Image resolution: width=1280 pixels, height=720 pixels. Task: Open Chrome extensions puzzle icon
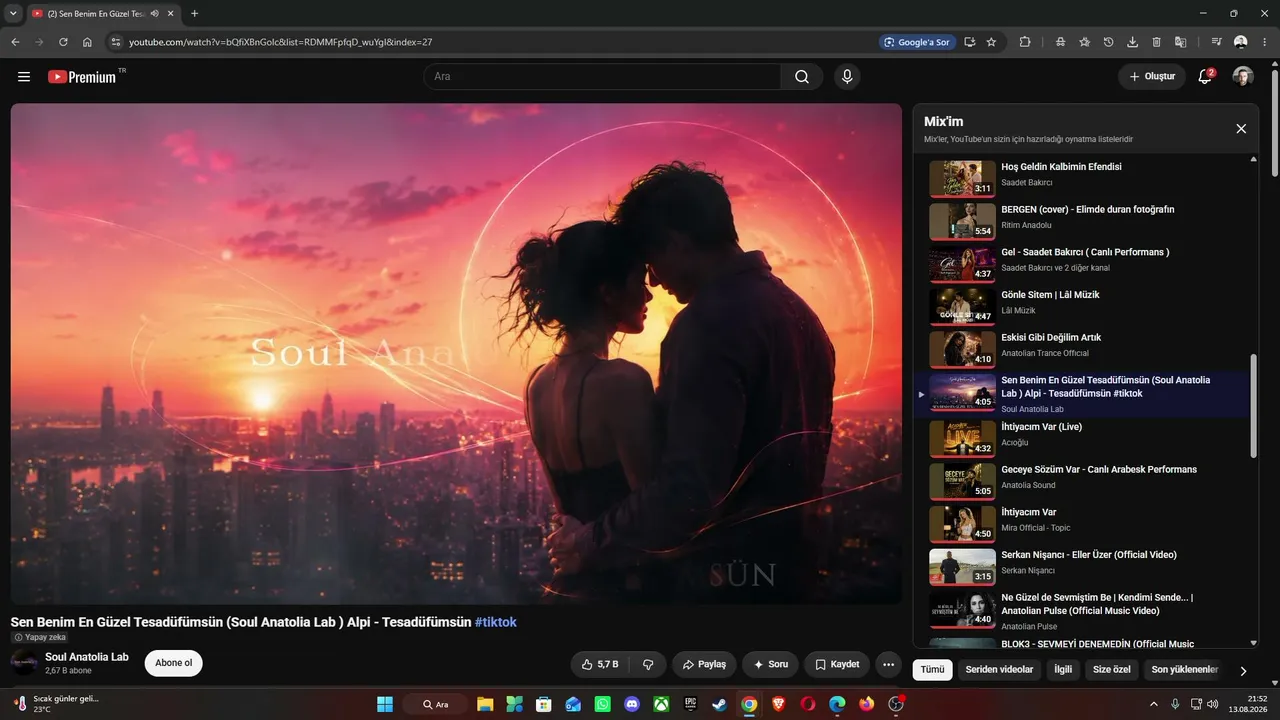1025,42
